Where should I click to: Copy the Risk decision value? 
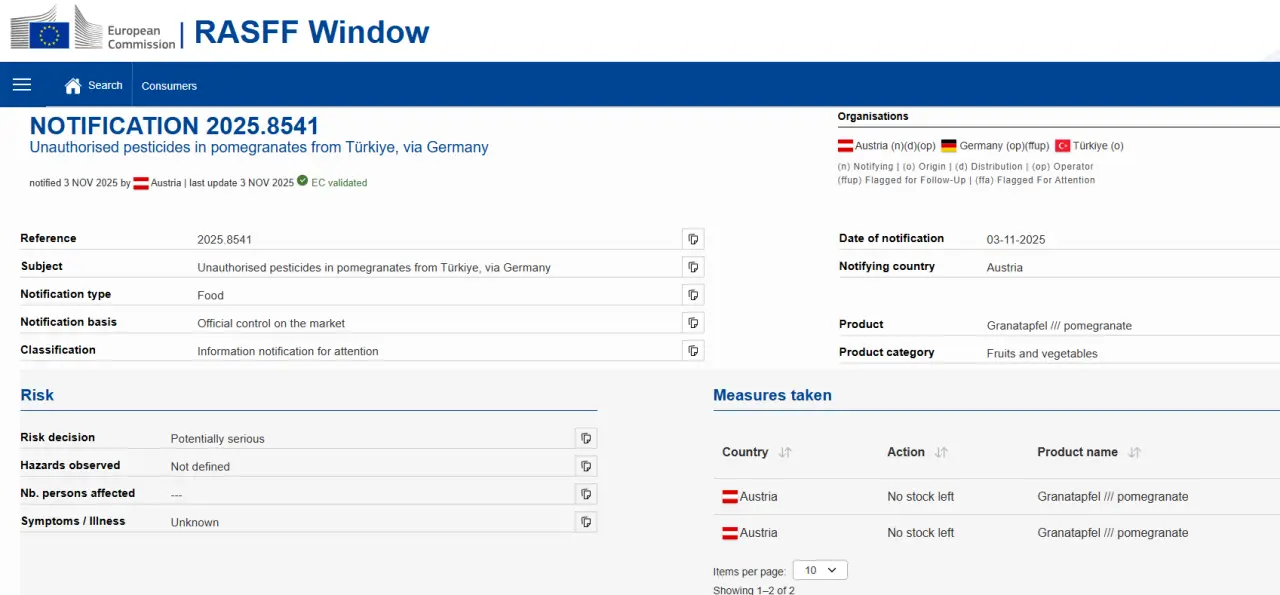[x=586, y=438]
